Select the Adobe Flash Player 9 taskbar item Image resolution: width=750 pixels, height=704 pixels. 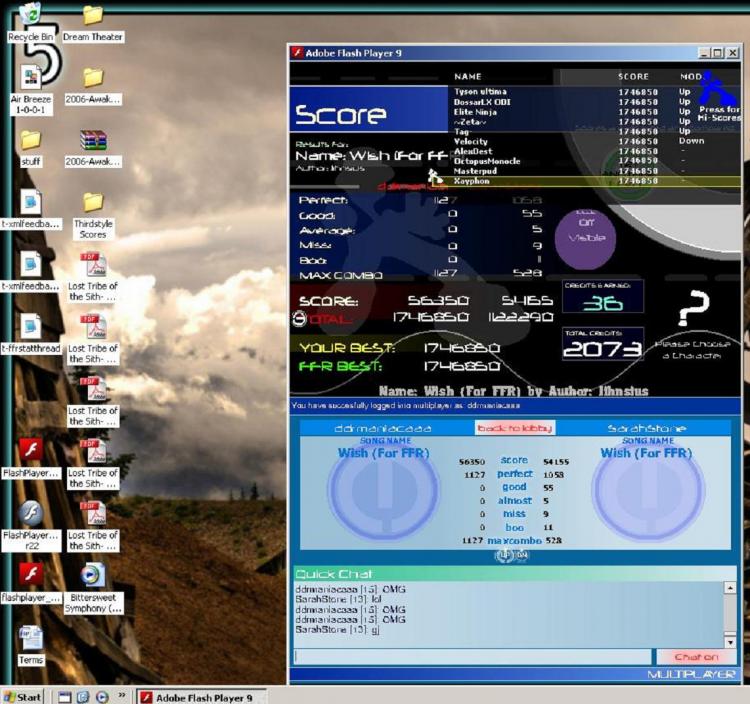(x=201, y=697)
